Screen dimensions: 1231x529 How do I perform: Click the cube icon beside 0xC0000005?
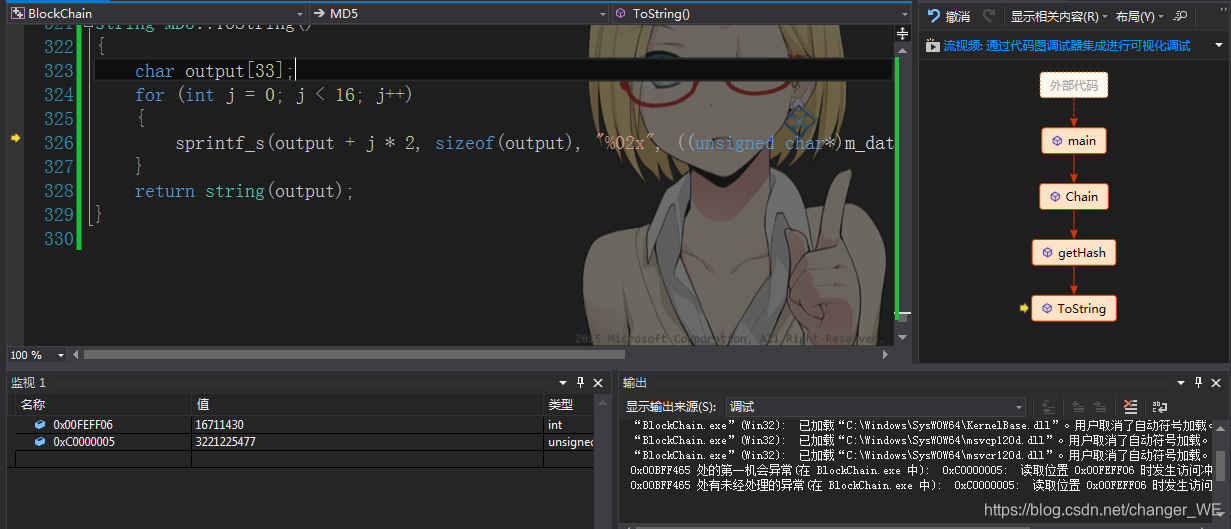point(40,442)
